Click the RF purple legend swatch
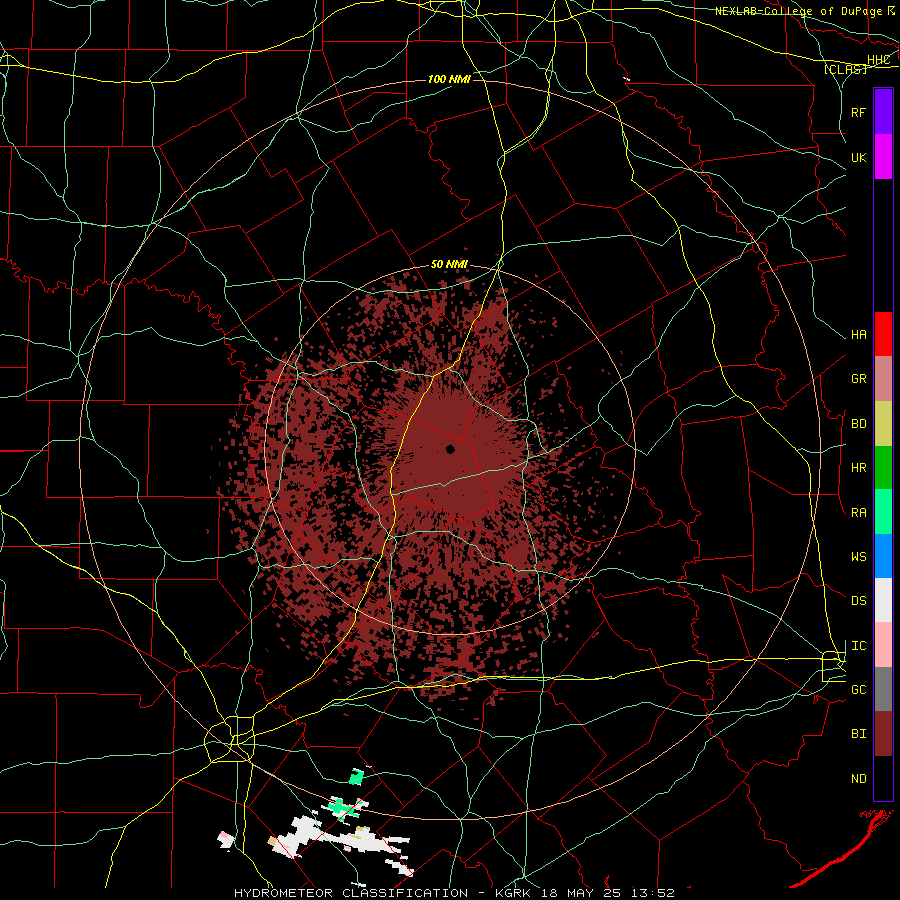 click(883, 112)
